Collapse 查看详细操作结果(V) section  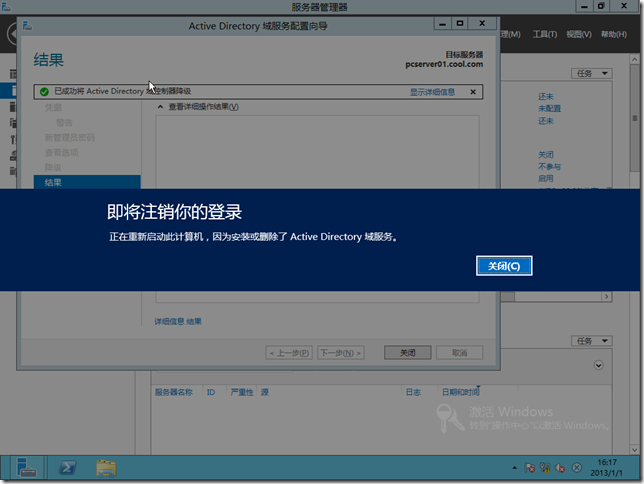click(x=160, y=107)
